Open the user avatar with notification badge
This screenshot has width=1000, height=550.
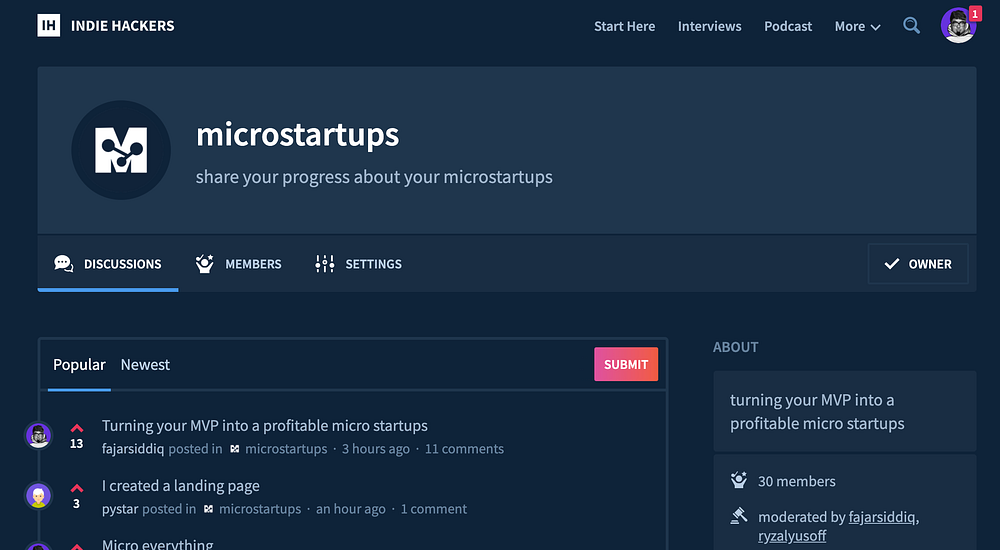tap(958, 26)
